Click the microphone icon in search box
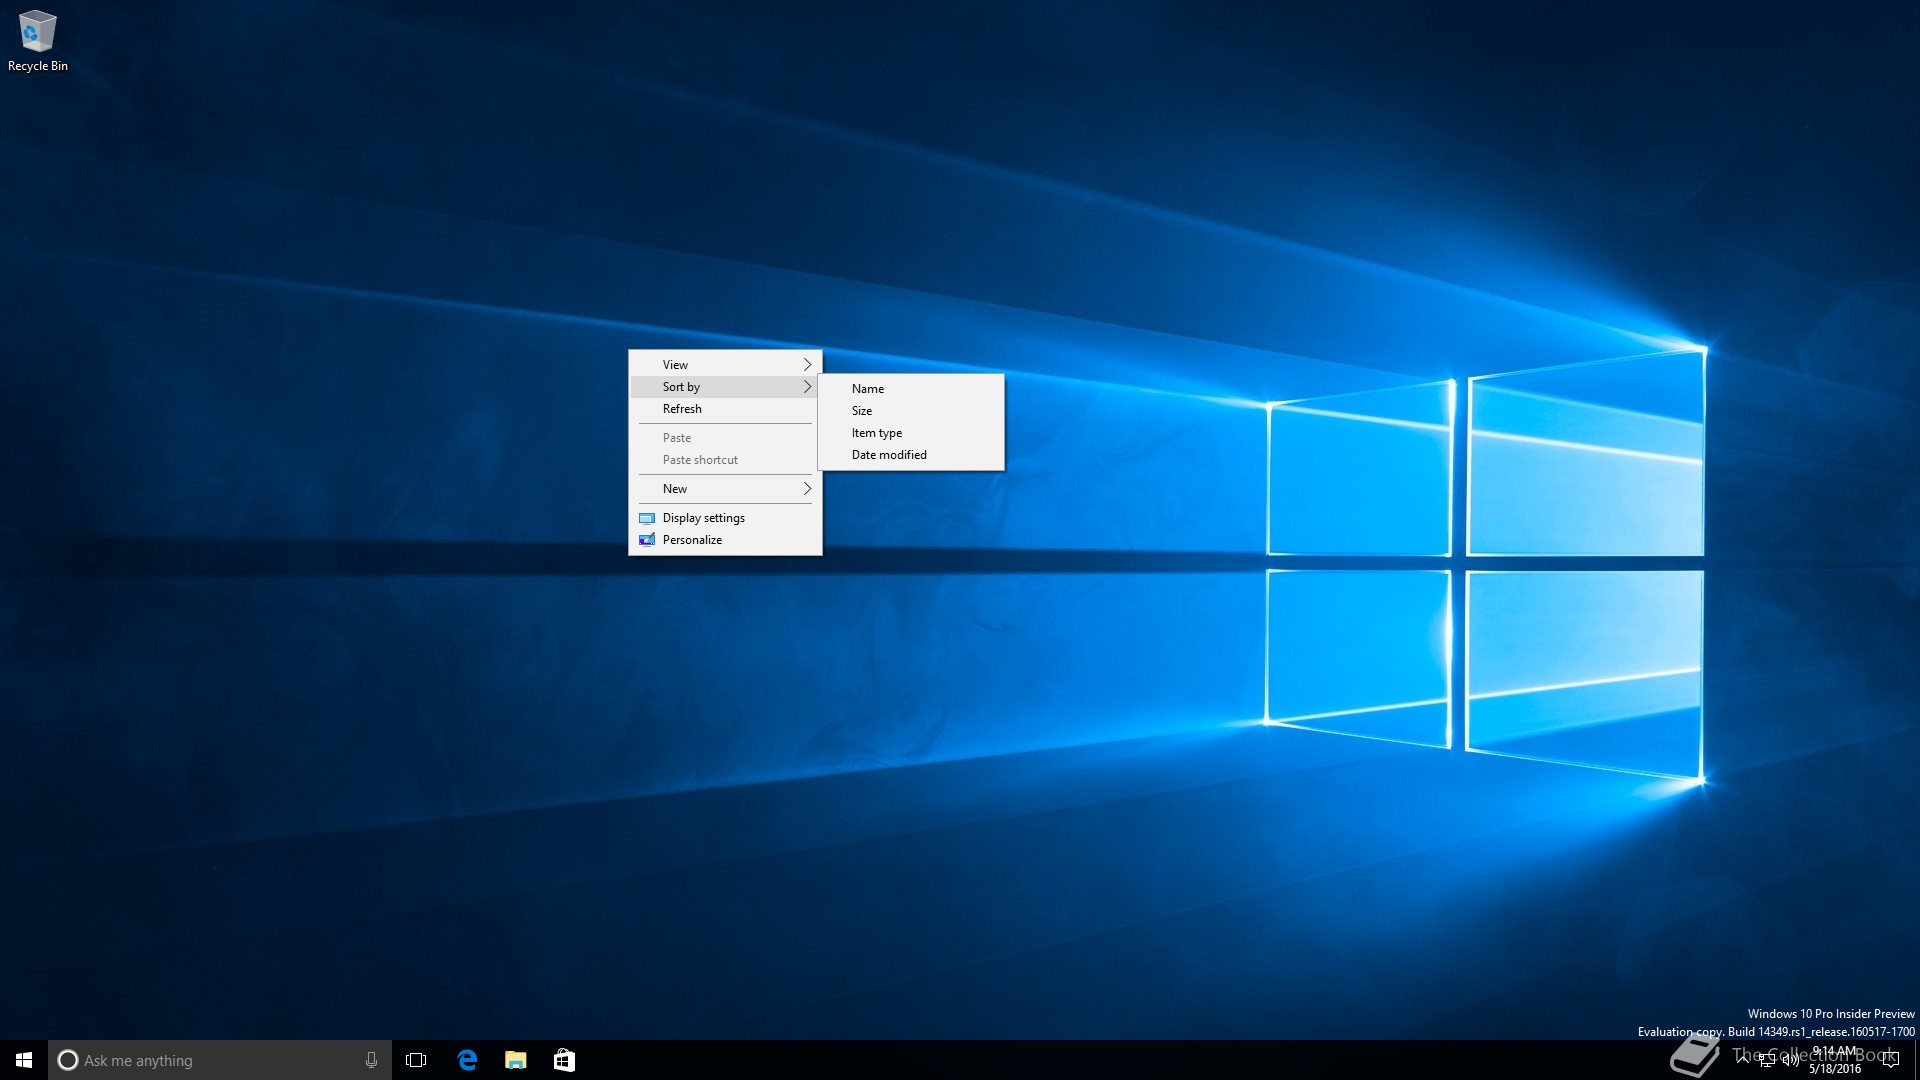This screenshot has height=1080, width=1920. click(371, 1060)
